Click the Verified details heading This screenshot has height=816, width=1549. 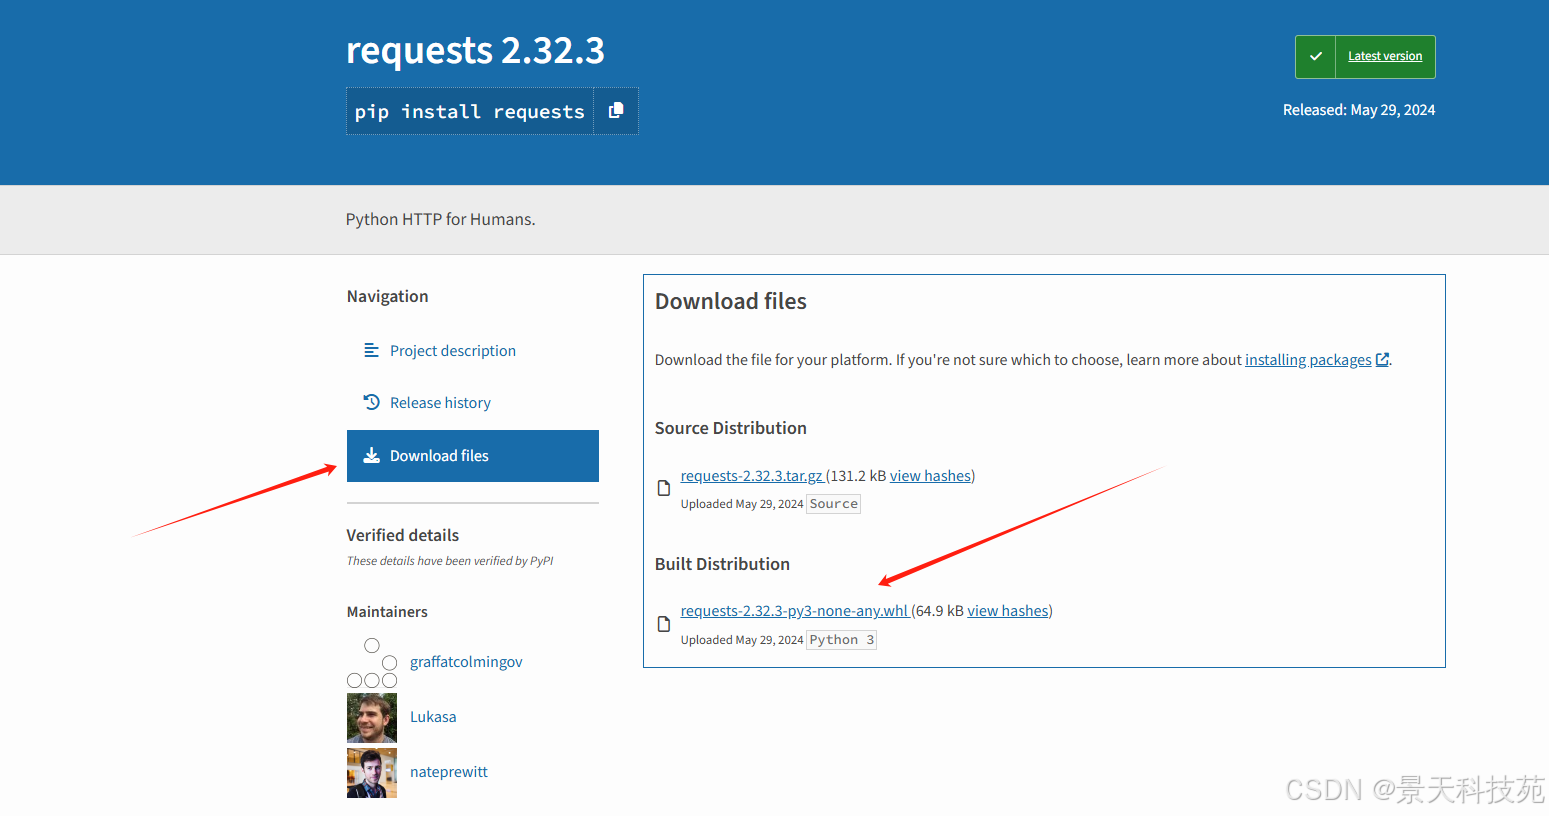tap(403, 535)
